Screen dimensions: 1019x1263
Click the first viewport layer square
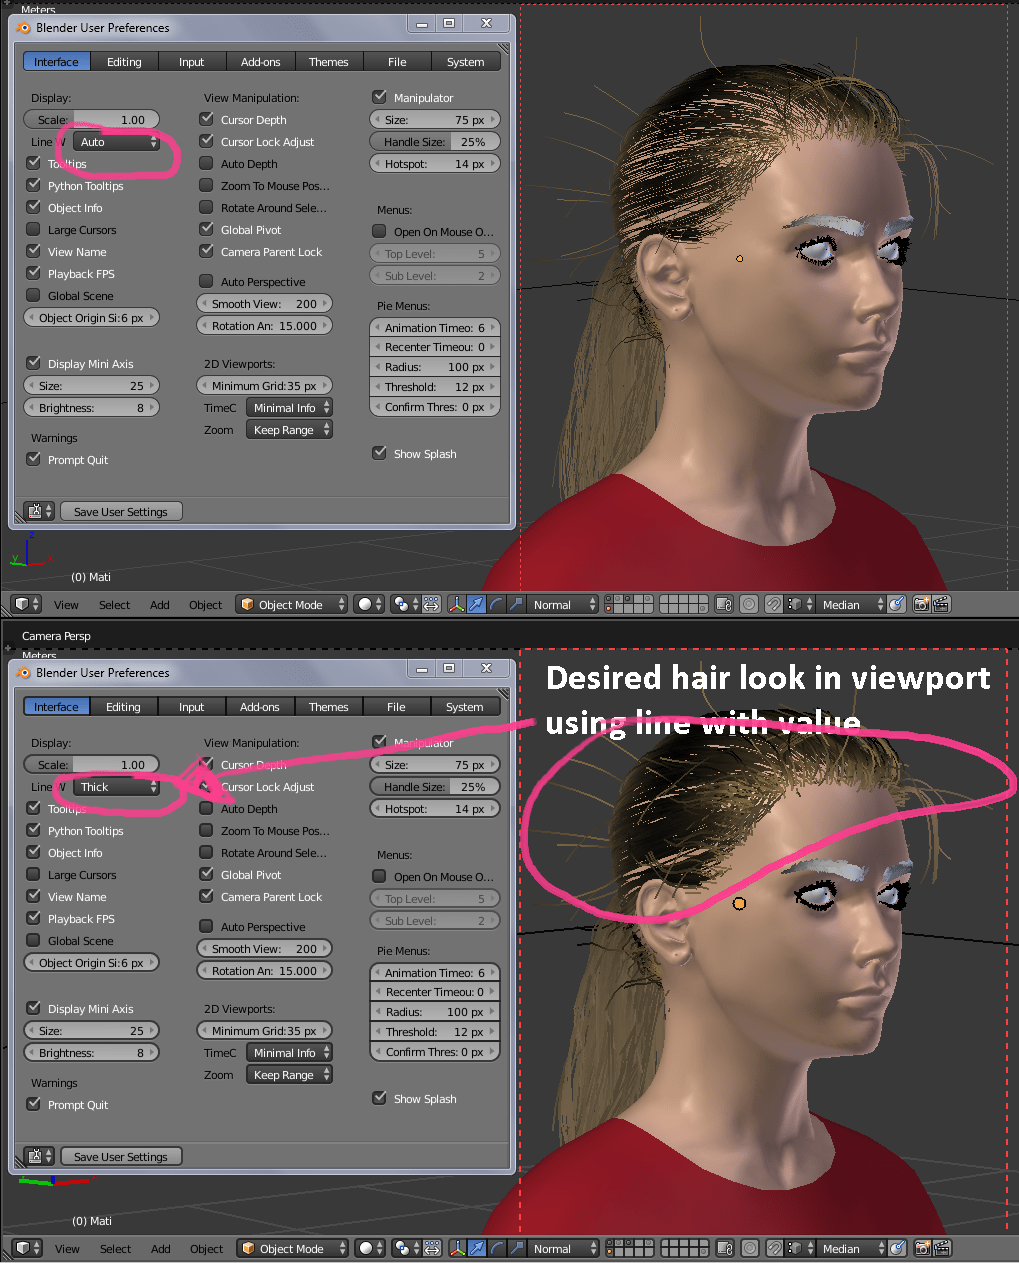point(608,600)
